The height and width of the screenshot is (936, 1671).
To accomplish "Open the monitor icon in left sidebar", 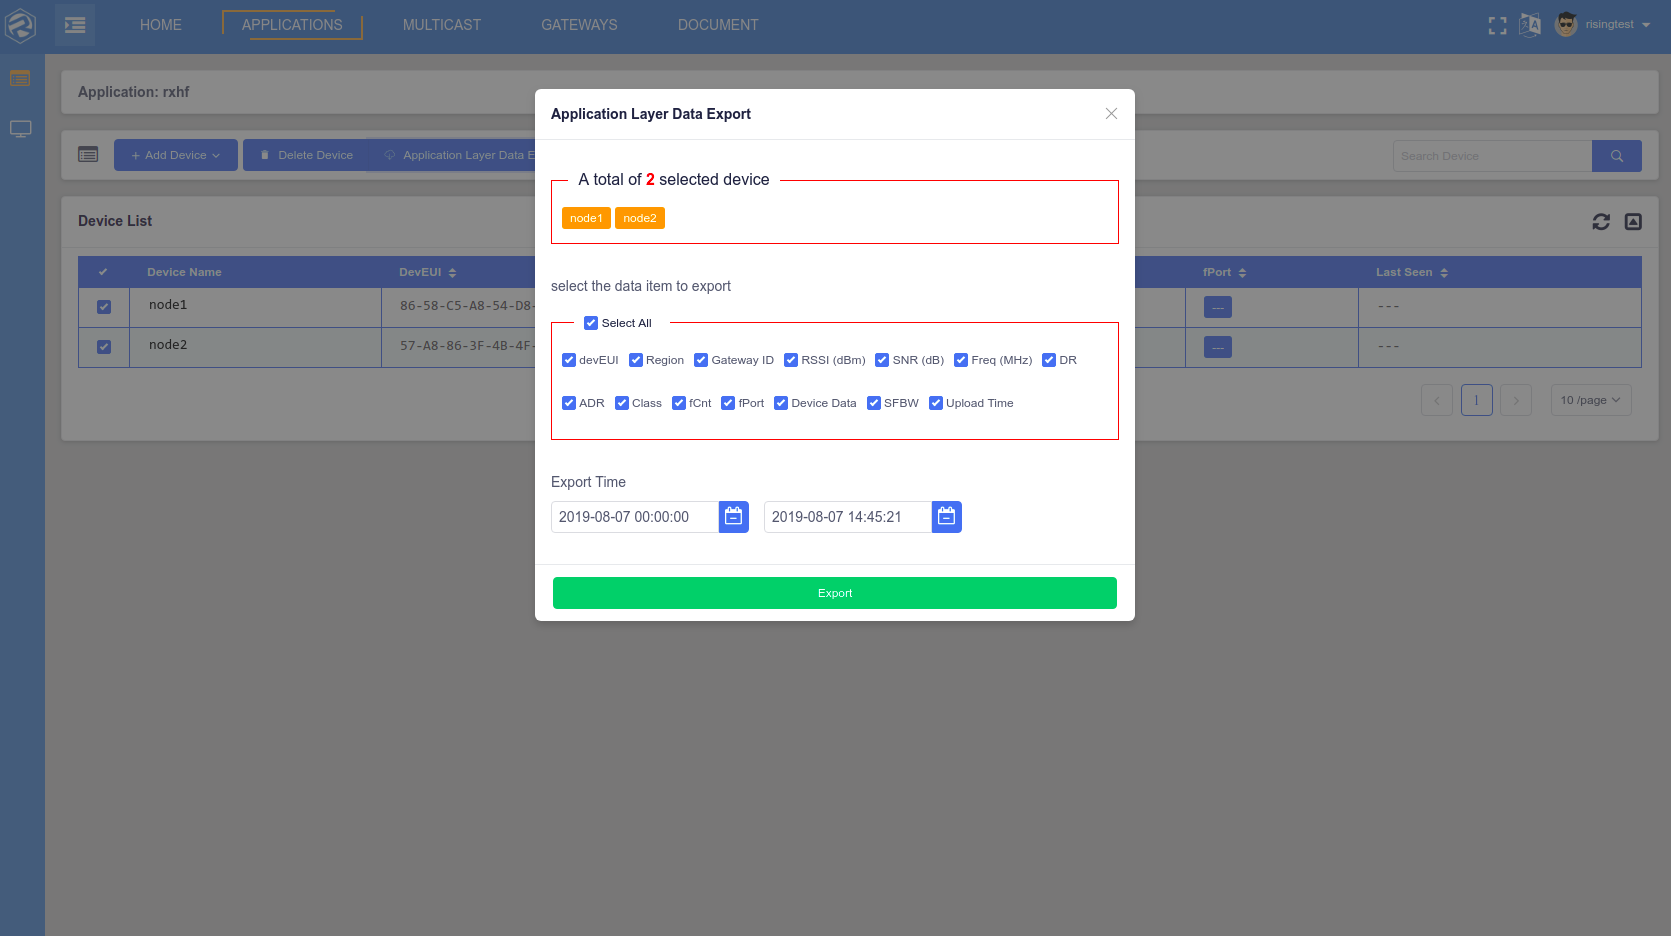I will coord(21,129).
